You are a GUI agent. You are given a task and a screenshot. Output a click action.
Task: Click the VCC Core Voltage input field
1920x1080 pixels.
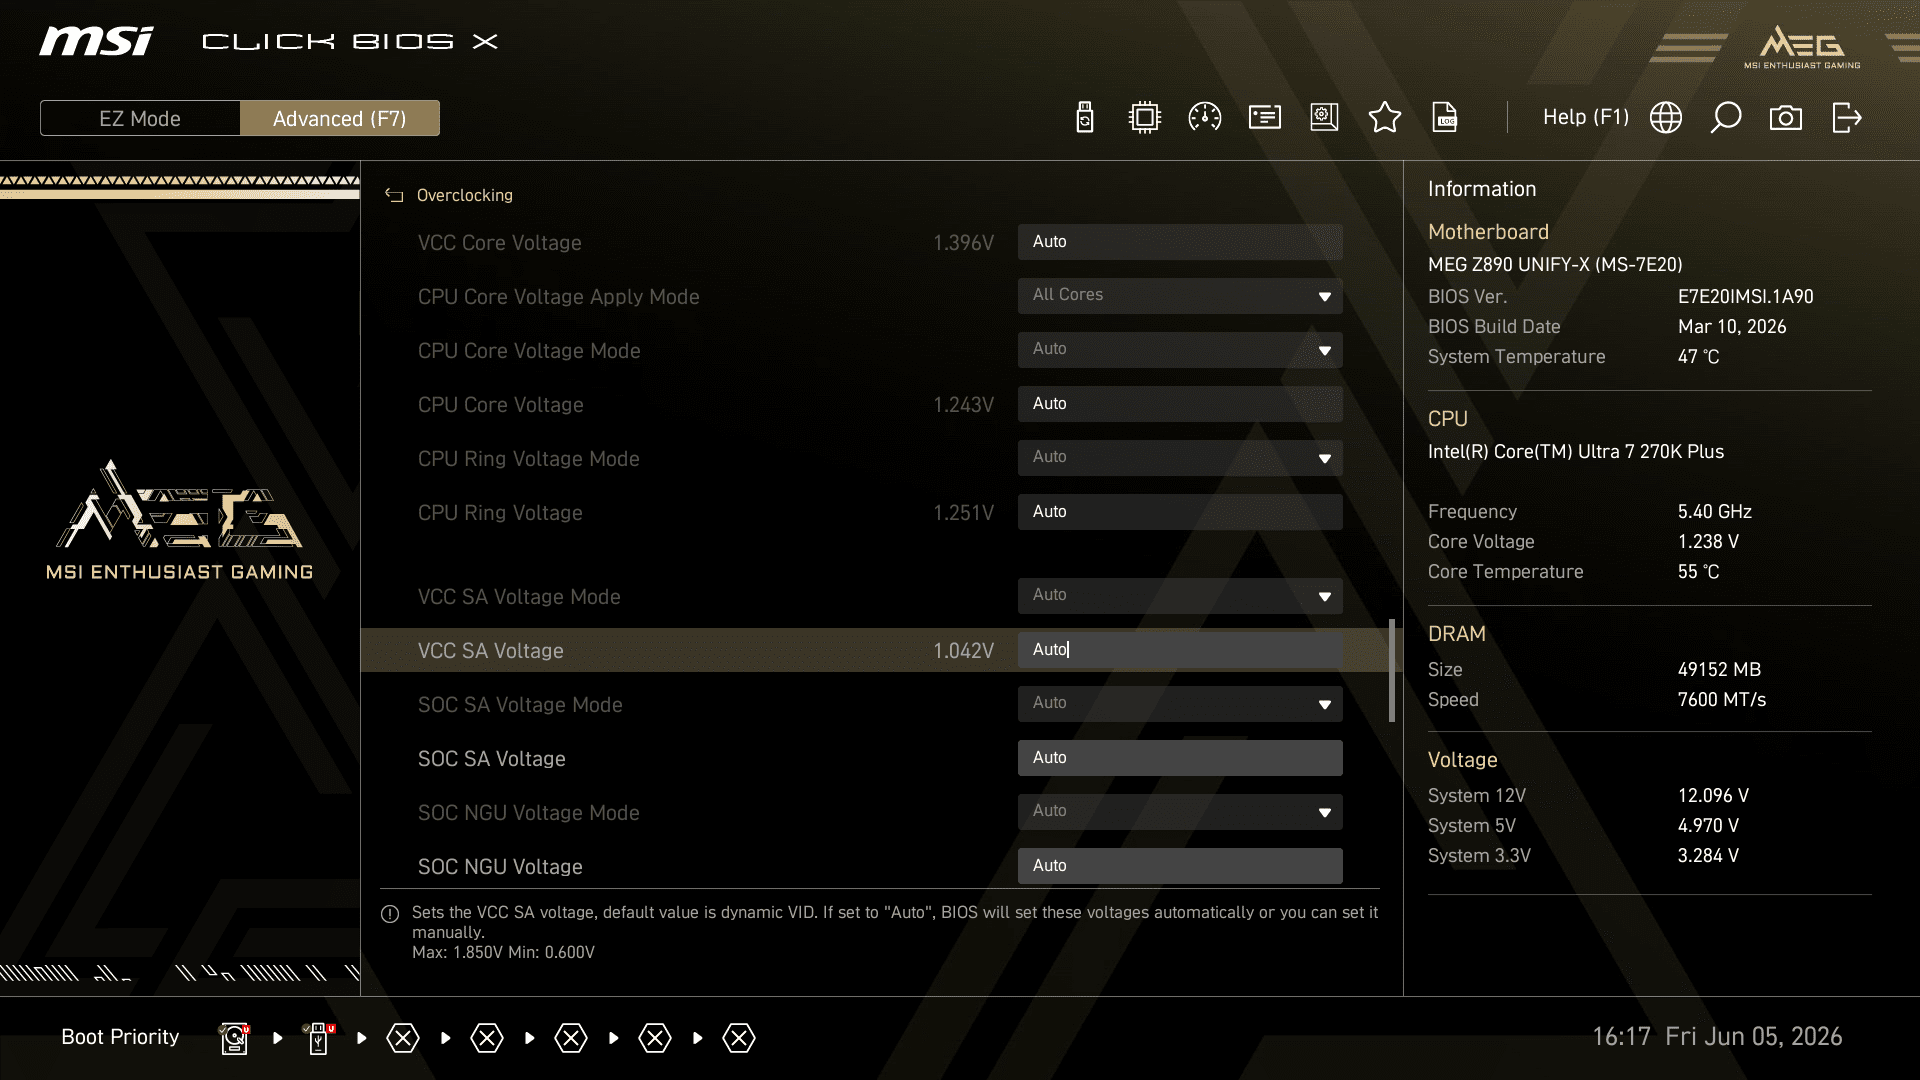pyautogui.click(x=1180, y=242)
